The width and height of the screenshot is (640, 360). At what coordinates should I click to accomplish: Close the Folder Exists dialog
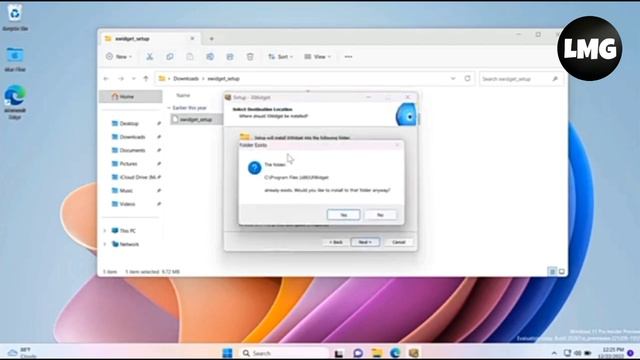[397, 145]
